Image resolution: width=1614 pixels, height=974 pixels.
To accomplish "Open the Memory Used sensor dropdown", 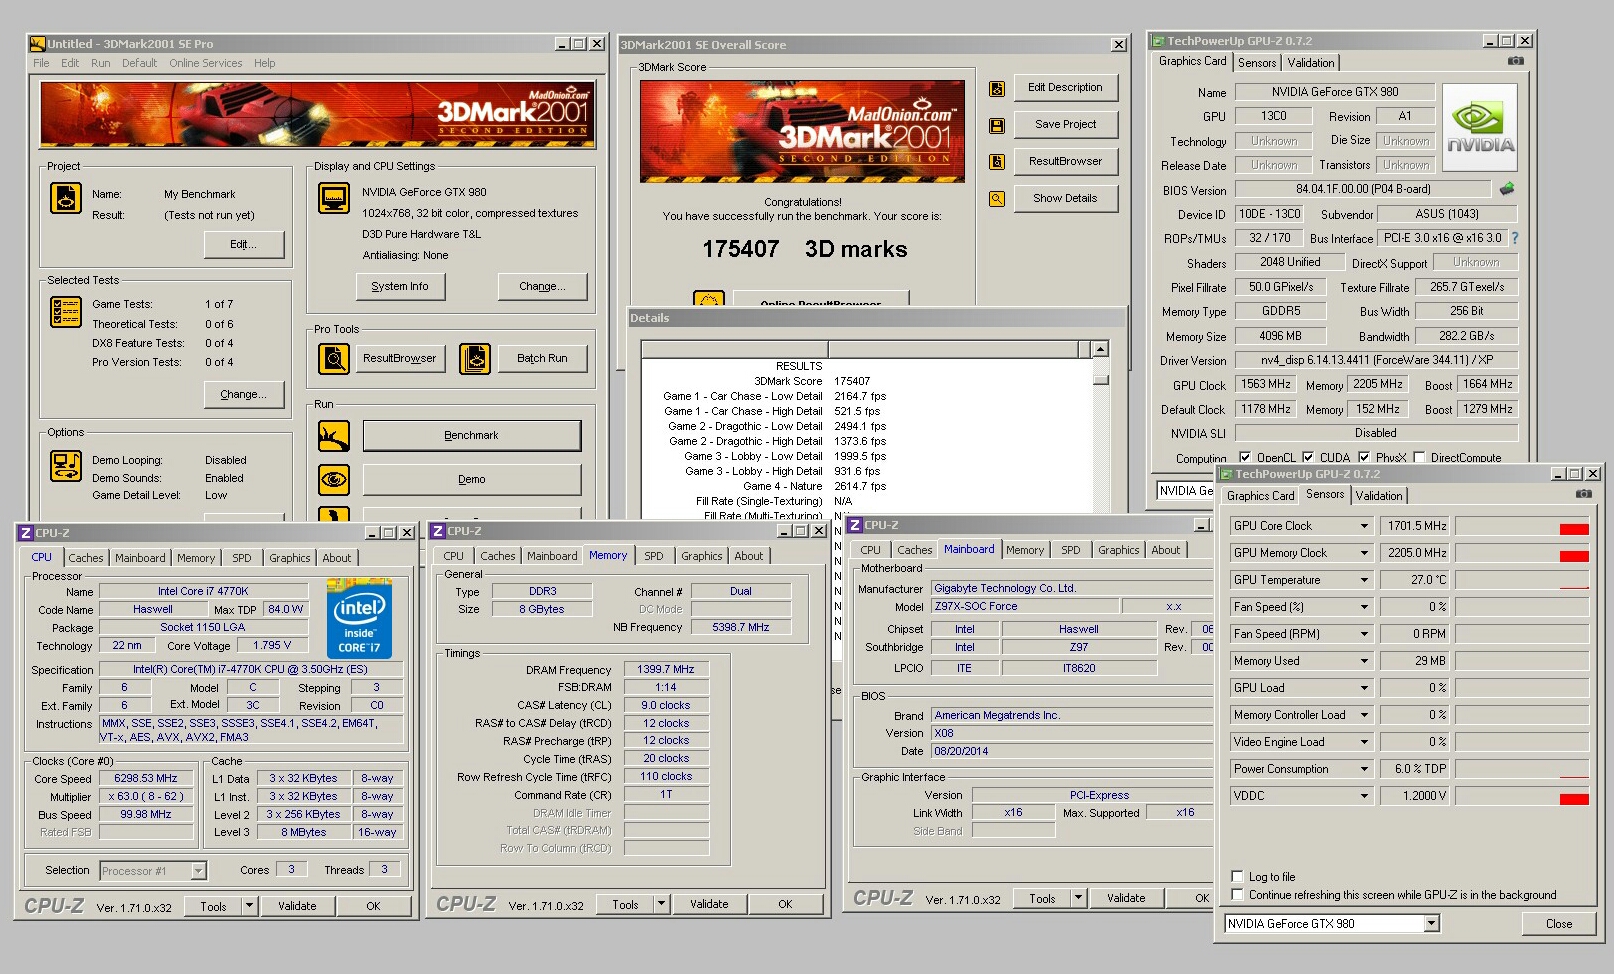I will pos(1364,661).
